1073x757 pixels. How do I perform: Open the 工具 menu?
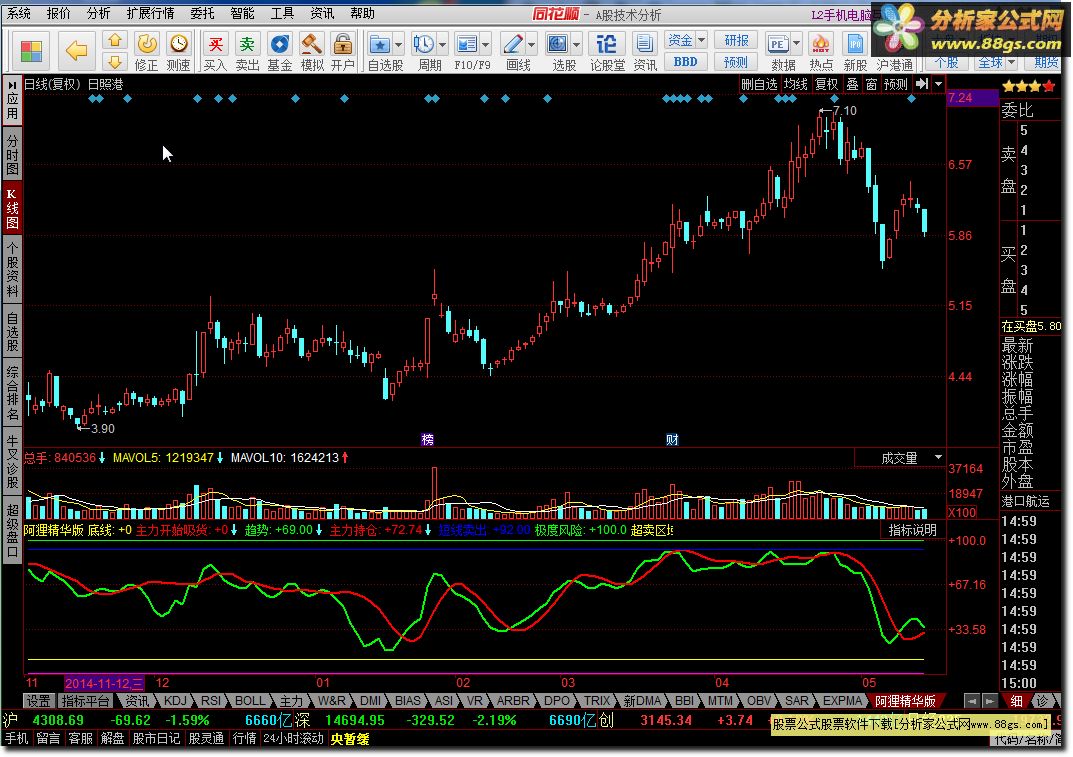pos(281,13)
